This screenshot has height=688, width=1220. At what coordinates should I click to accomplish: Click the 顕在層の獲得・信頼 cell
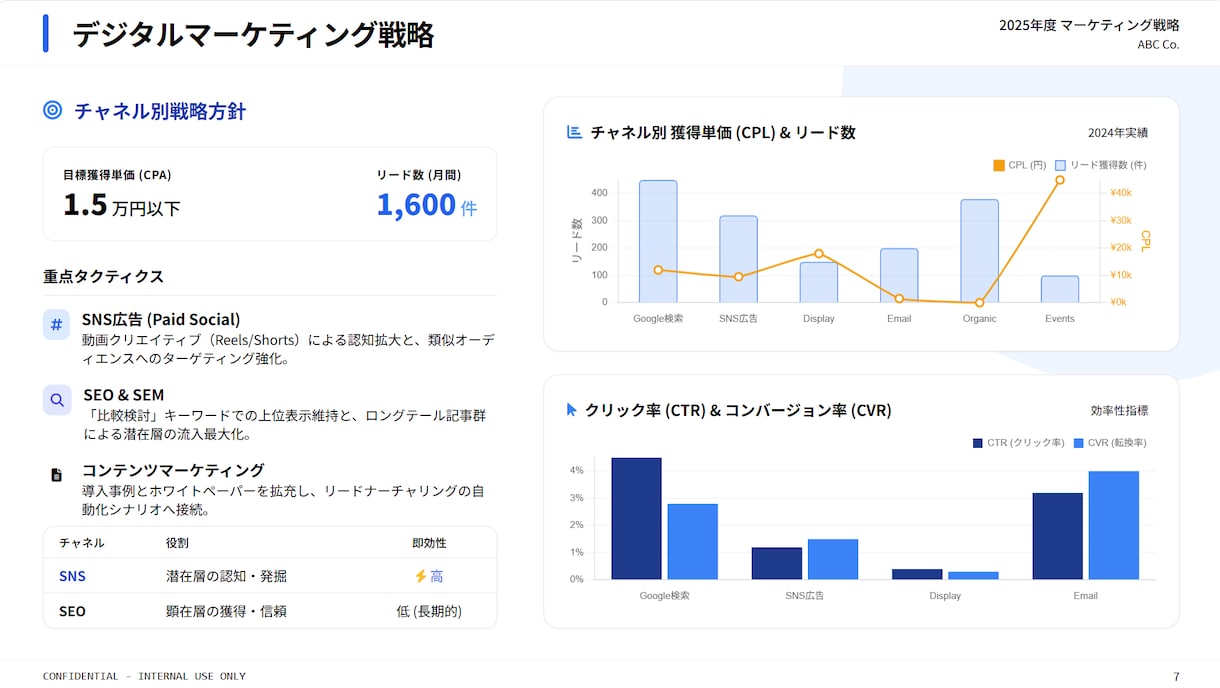point(226,611)
